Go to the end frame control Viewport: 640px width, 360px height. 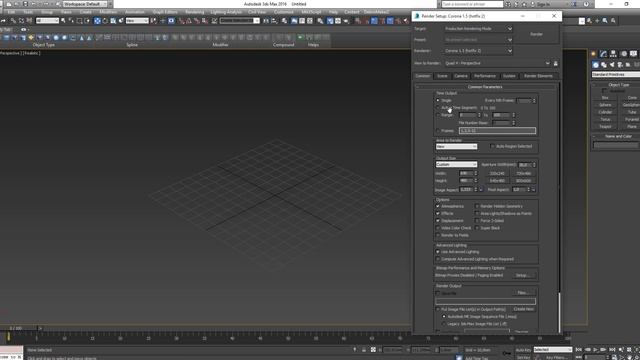tap(612, 350)
